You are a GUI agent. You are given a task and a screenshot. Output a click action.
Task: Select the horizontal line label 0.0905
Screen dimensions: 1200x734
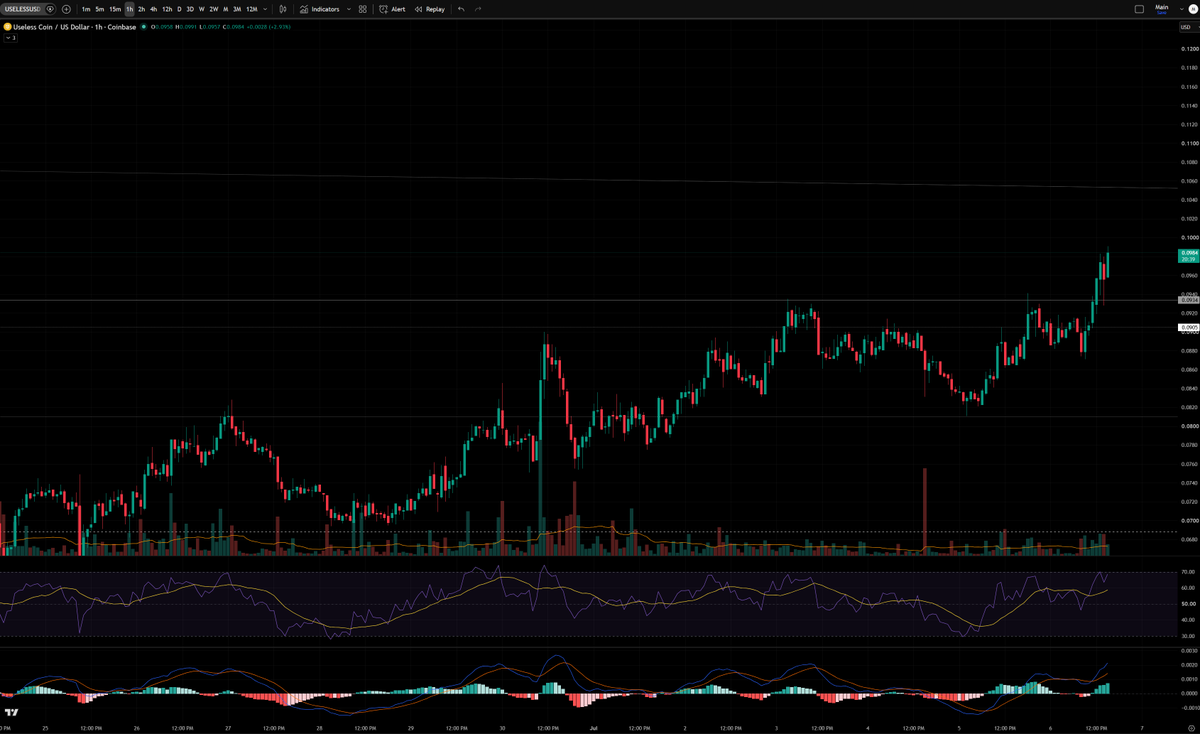coord(1189,327)
